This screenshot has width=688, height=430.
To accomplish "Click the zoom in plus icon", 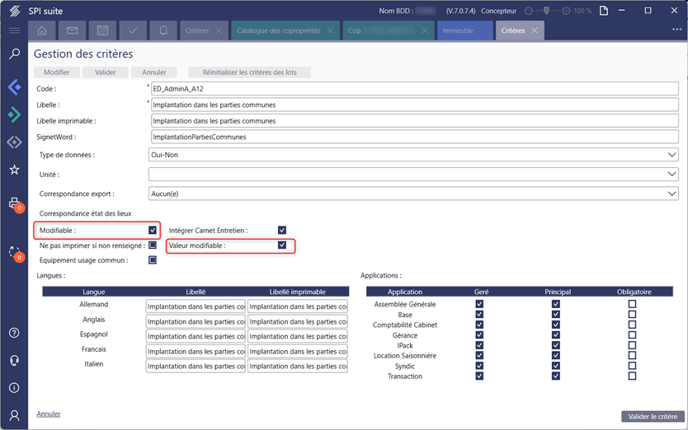I will pyautogui.click(x=566, y=11).
